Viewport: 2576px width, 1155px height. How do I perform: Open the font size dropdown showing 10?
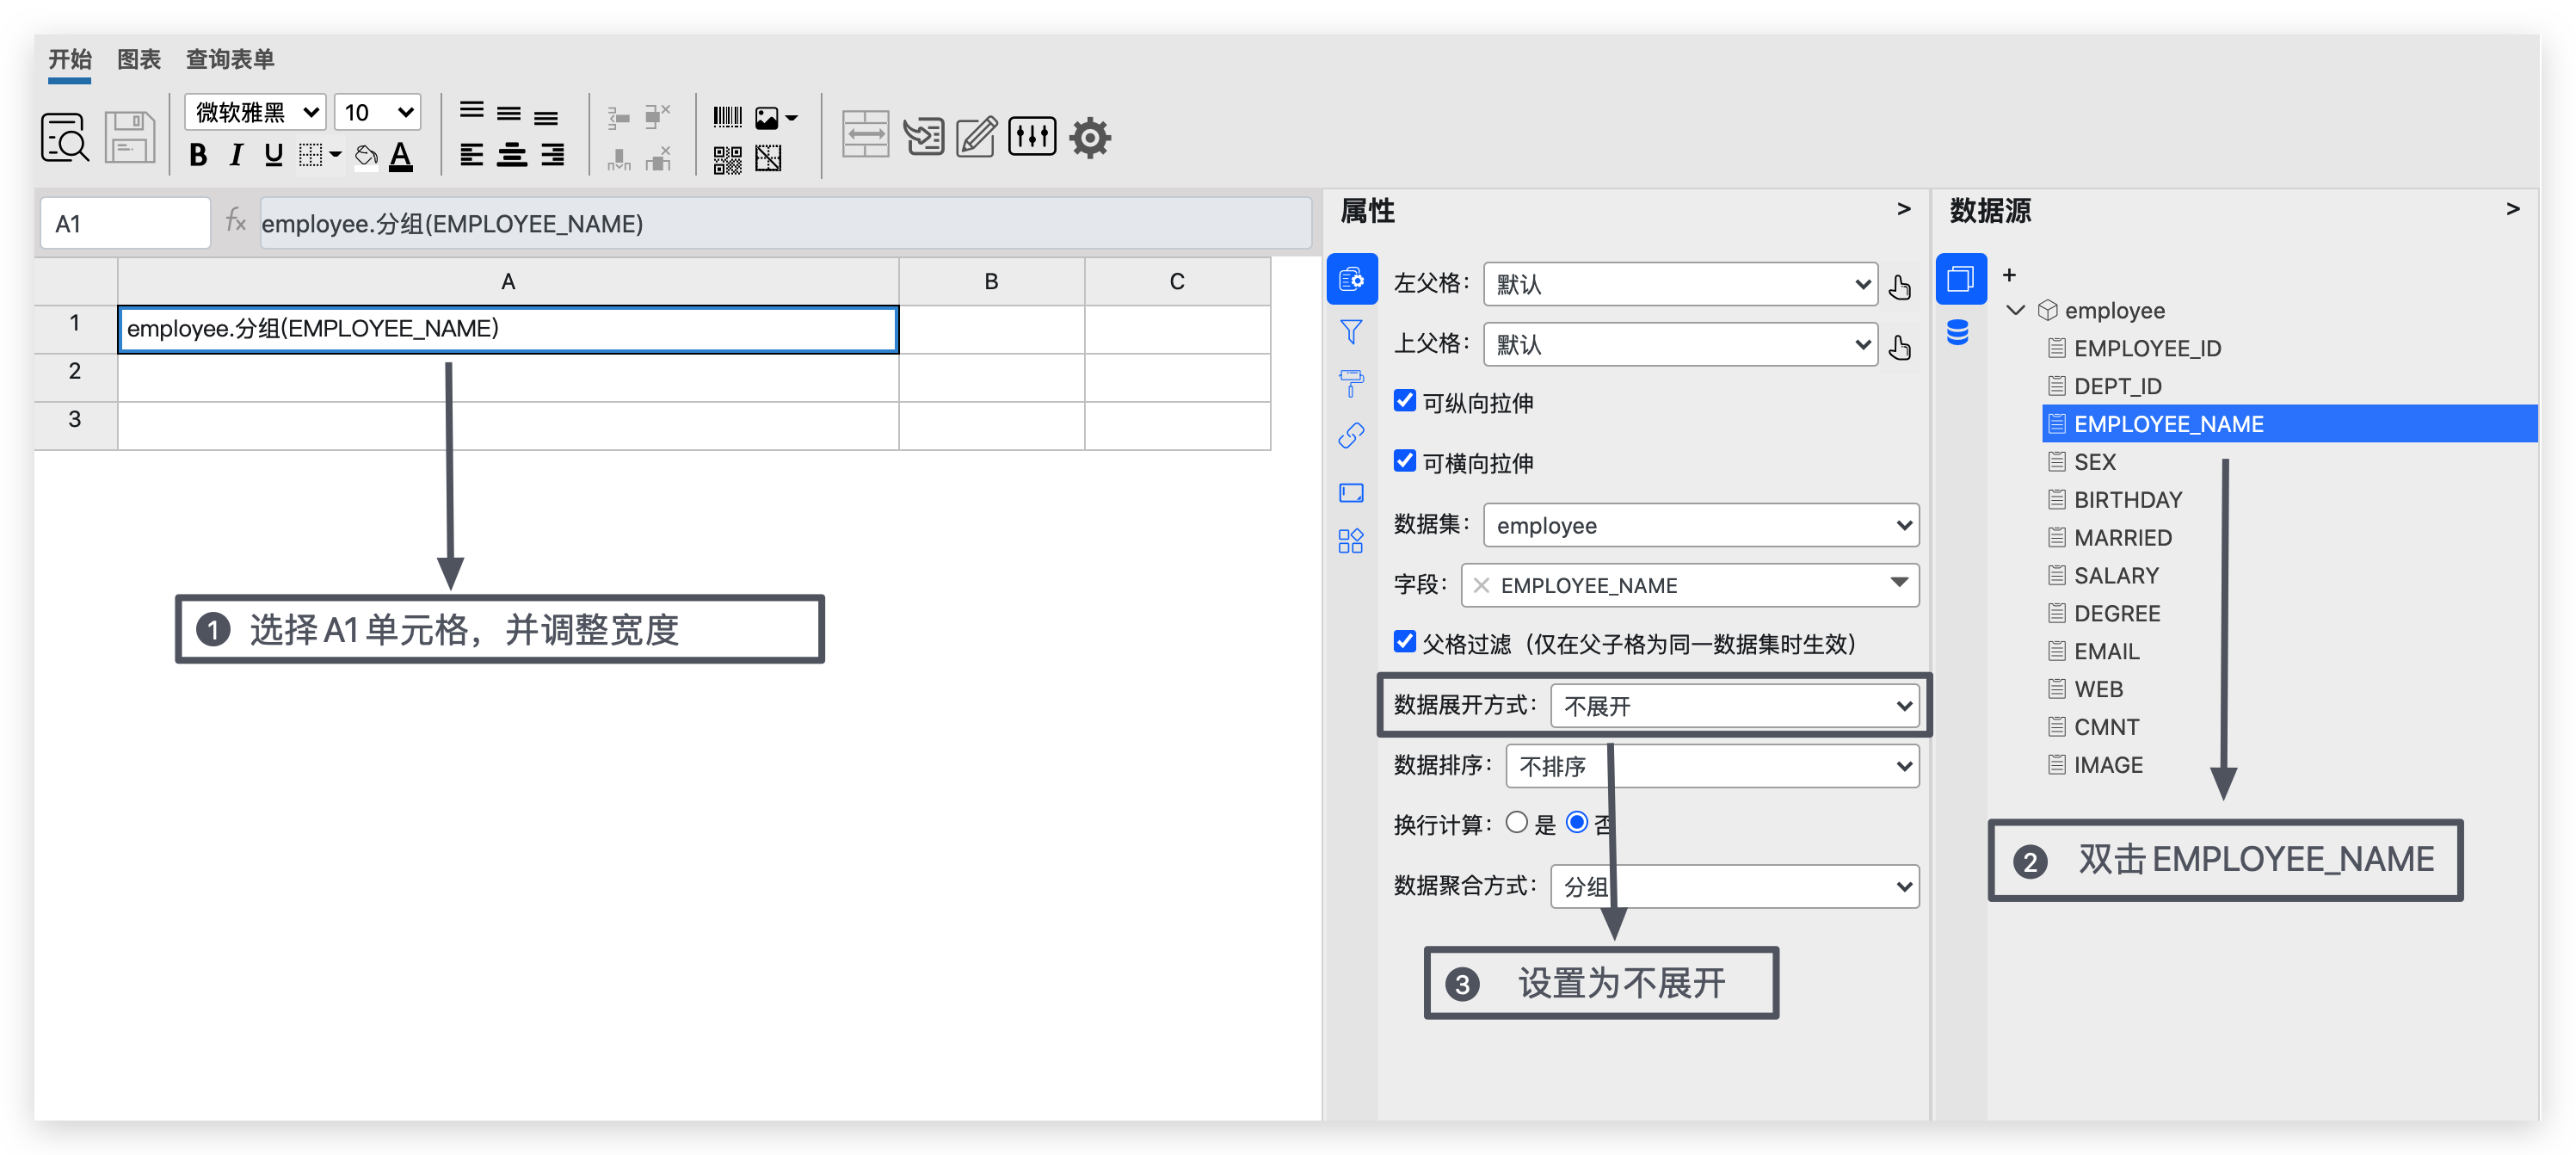click(x=377, y=112)
